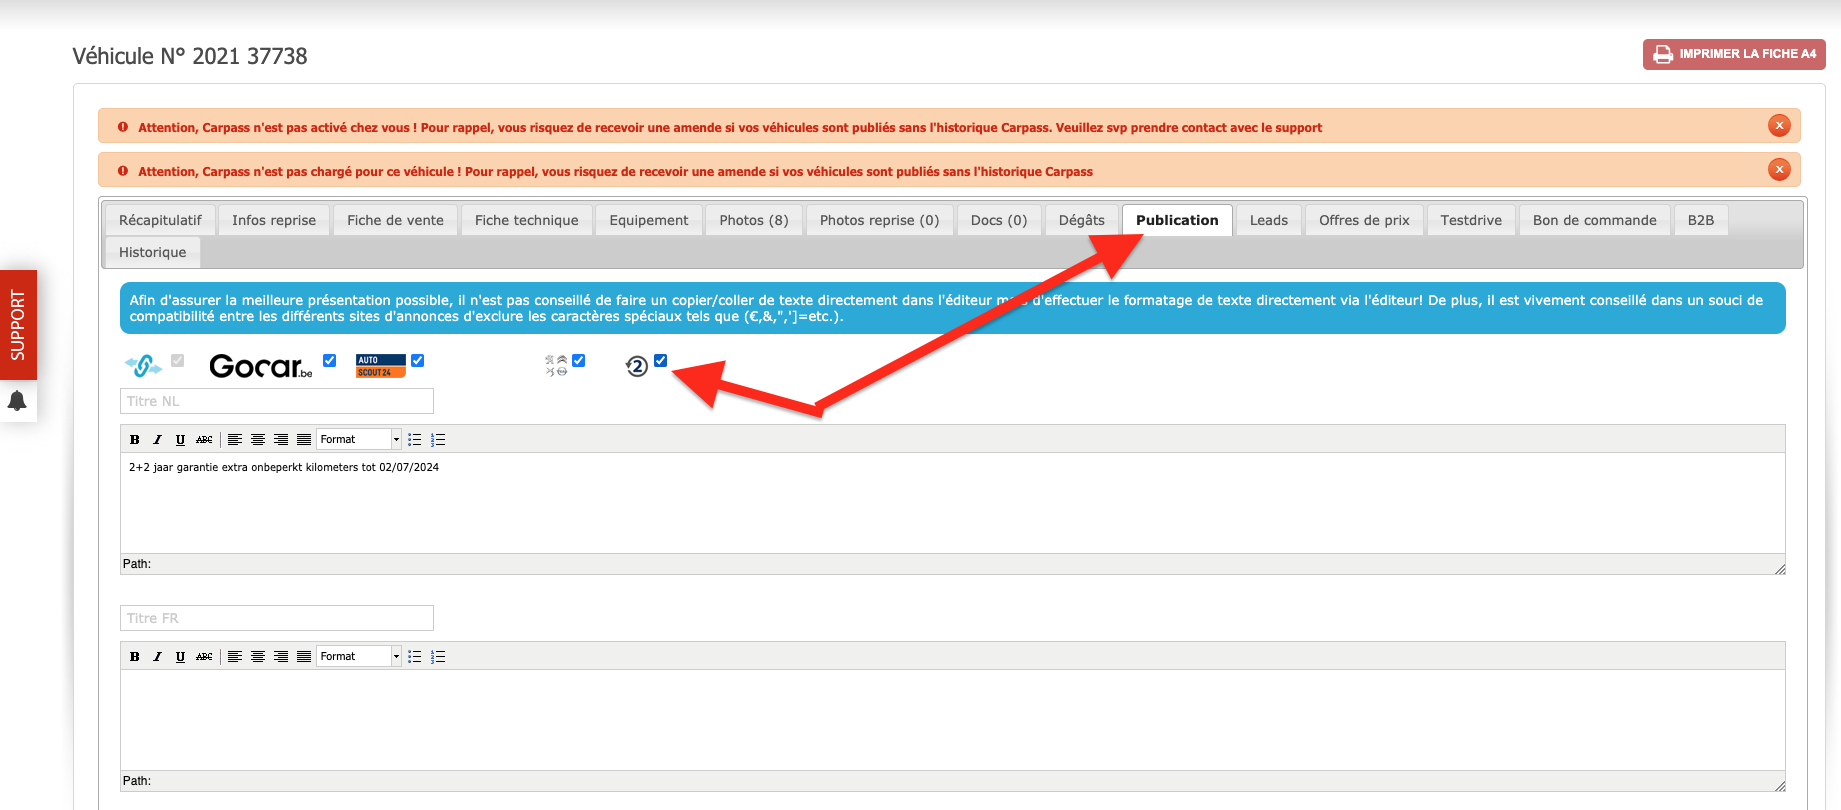Switch to the Testdrive tab

1471,220
